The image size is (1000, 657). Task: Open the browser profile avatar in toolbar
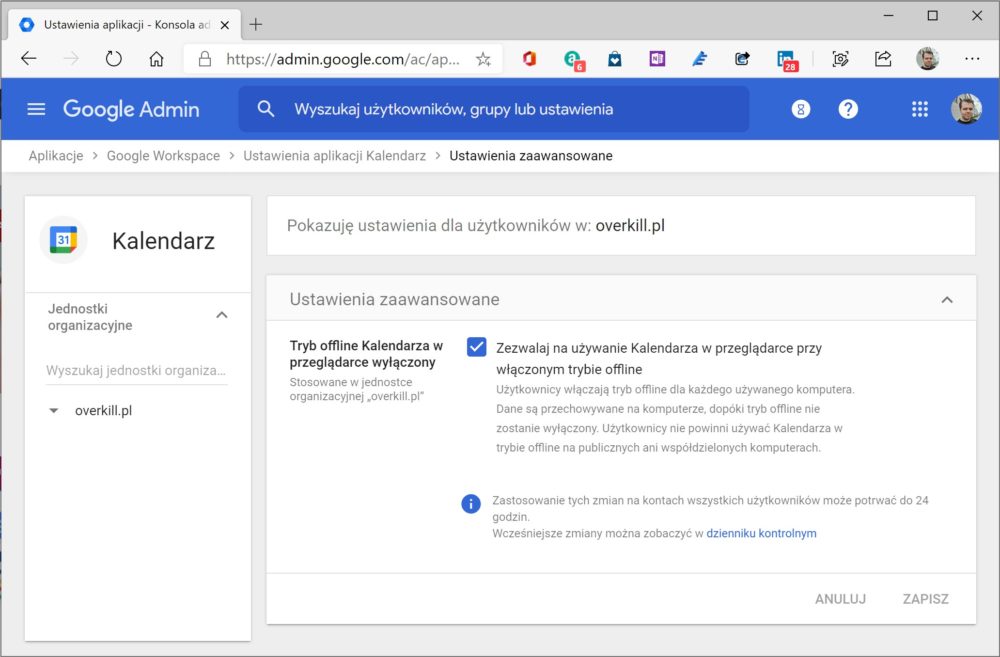pos(927,59)
